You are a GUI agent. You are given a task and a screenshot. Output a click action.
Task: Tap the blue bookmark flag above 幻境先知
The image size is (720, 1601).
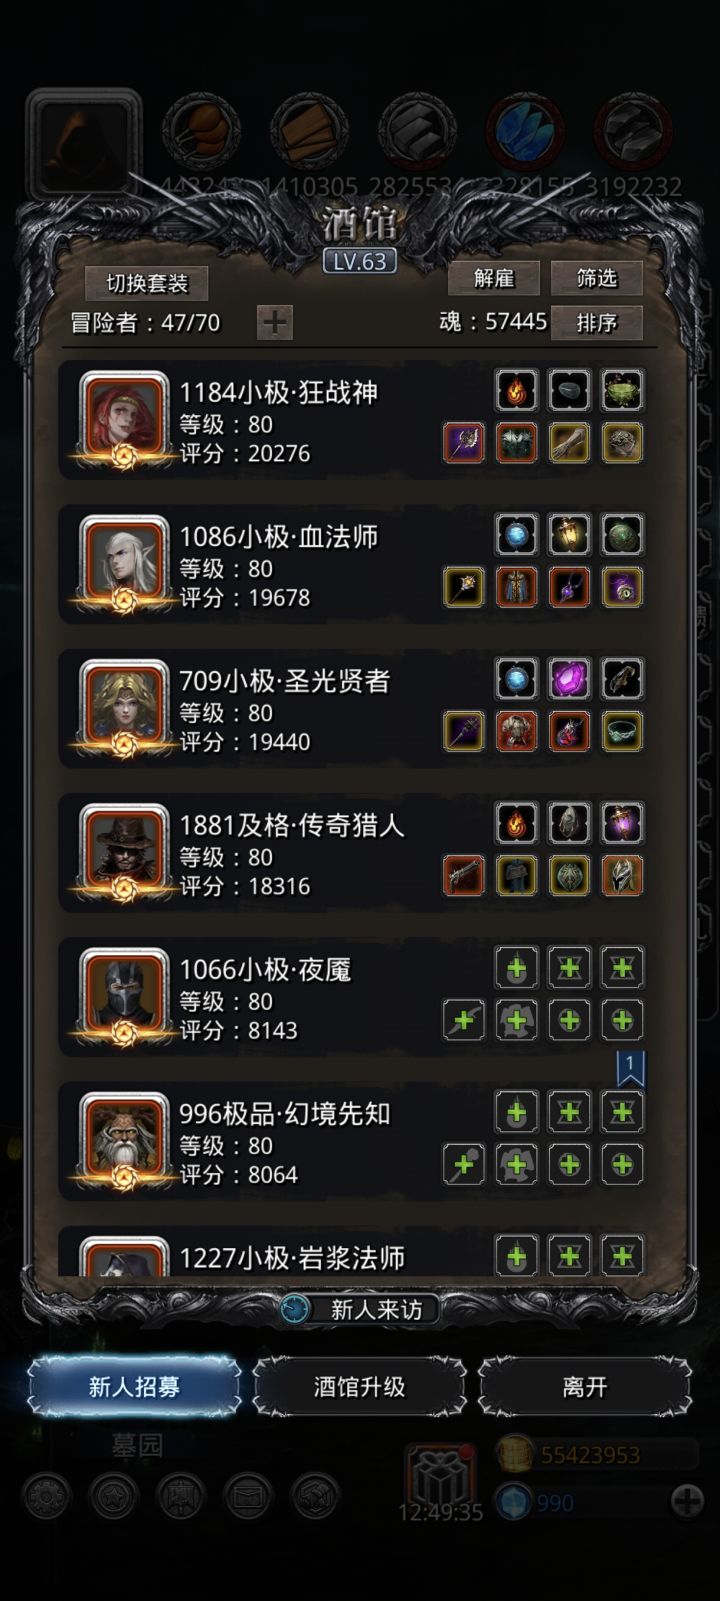point(631,1069)
